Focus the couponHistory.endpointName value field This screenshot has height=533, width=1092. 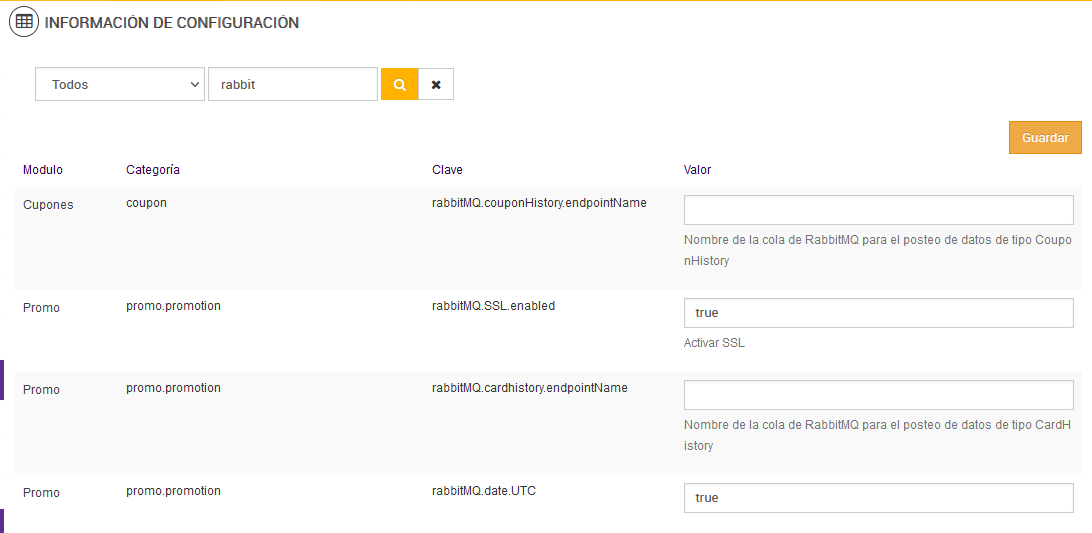point(878,210)
